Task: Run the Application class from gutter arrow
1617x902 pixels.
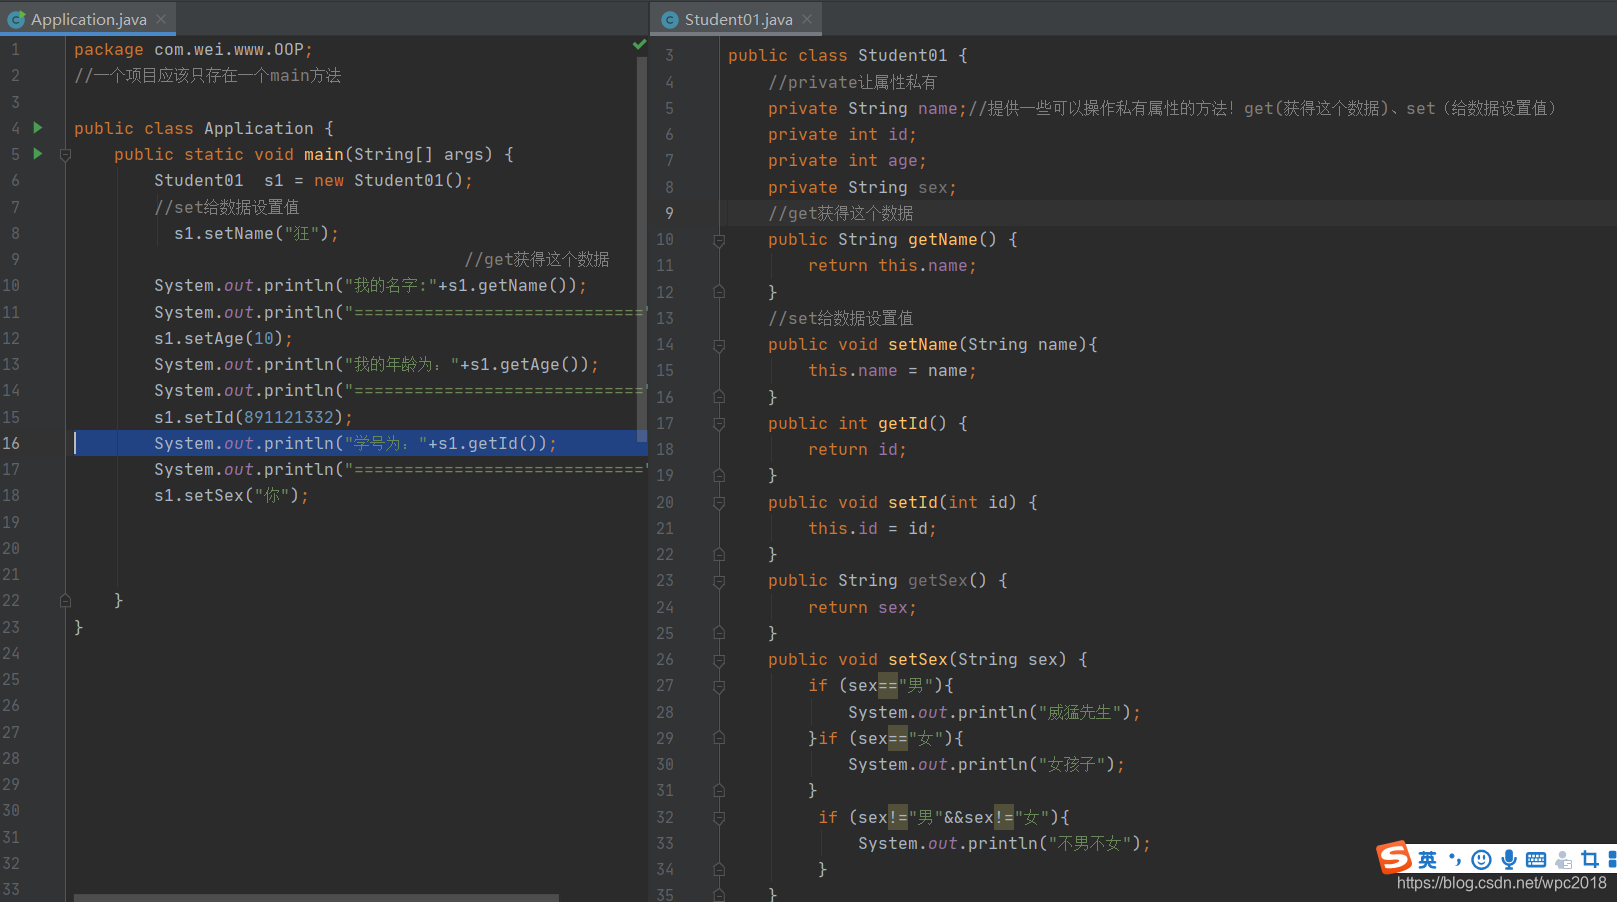Action: point(38,128)
